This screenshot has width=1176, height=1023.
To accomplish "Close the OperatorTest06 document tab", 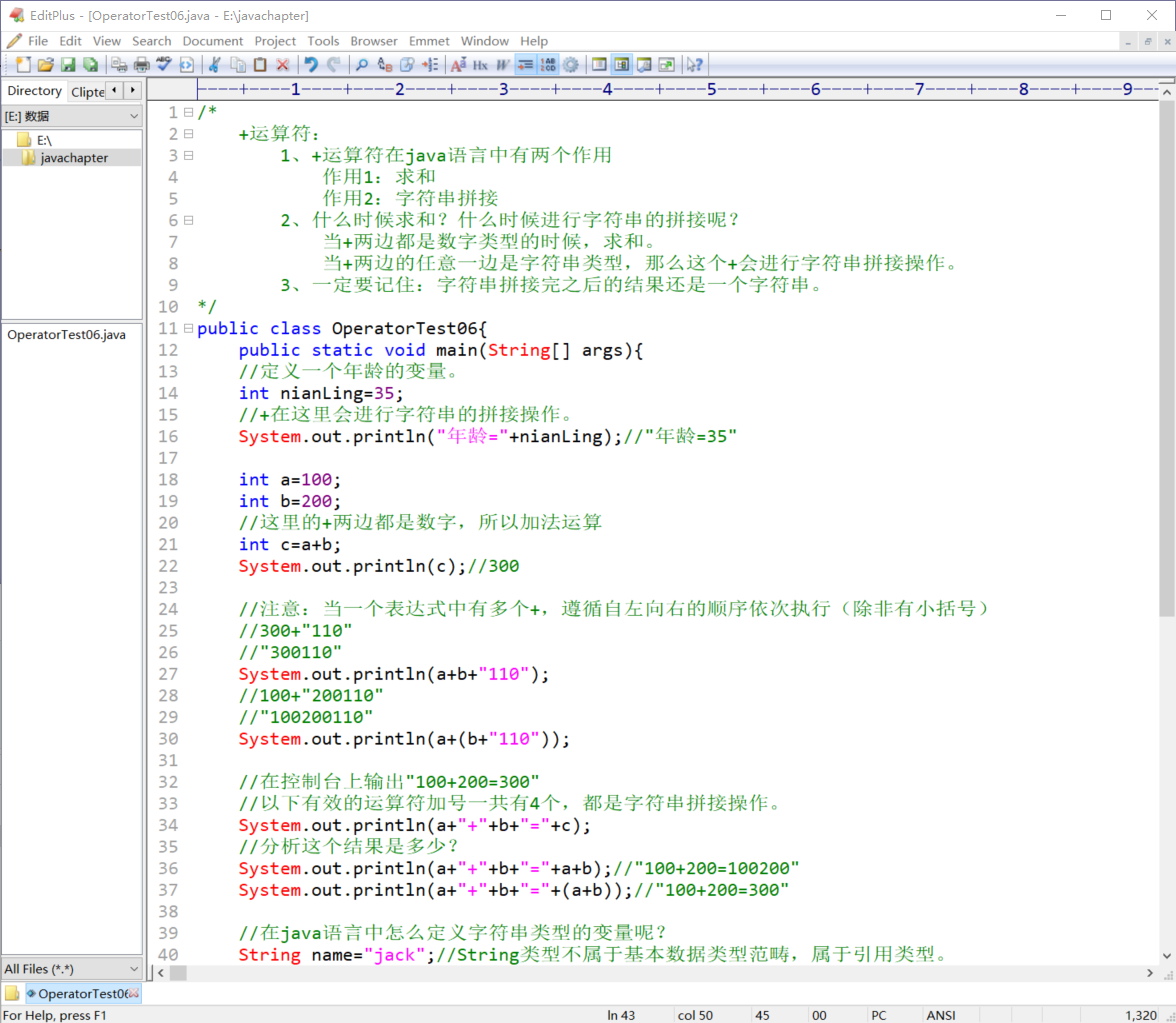I will pos(134,994).
